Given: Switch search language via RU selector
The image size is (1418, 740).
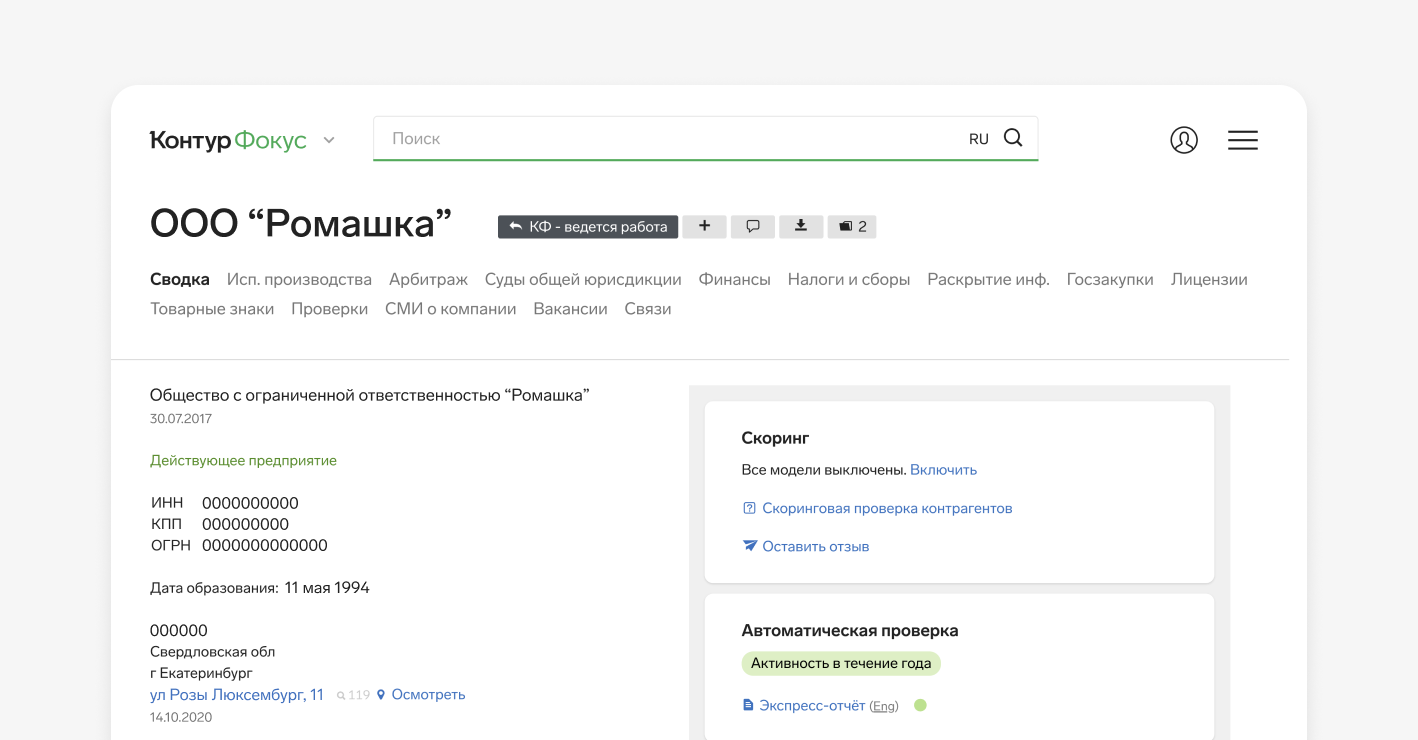Looking at the screenshot, I should (978, 139).
